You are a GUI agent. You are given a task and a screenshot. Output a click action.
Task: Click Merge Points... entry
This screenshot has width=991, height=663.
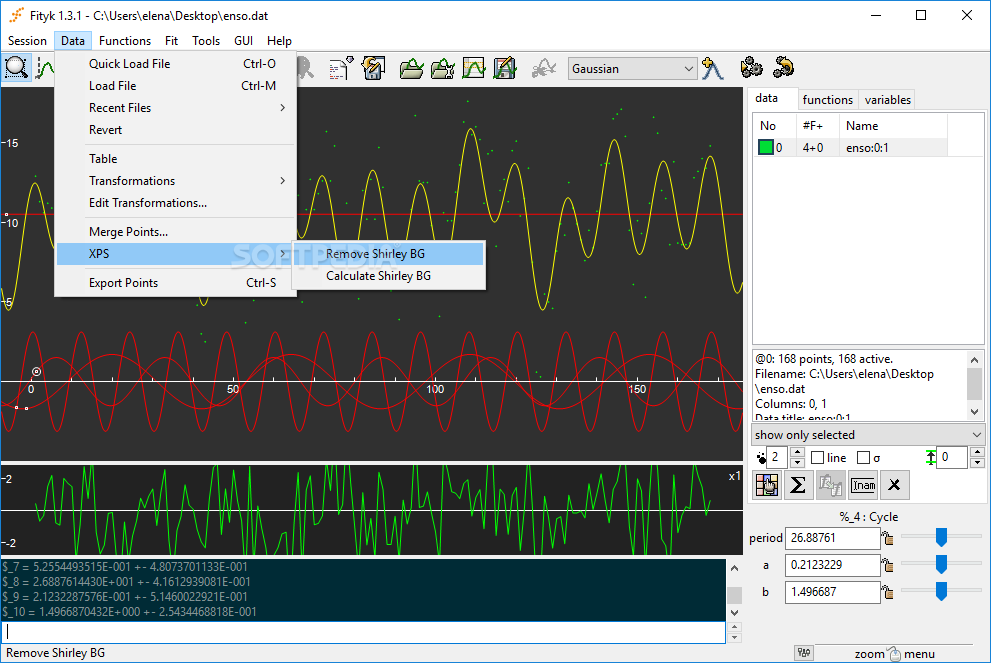(x=175, y=232)
